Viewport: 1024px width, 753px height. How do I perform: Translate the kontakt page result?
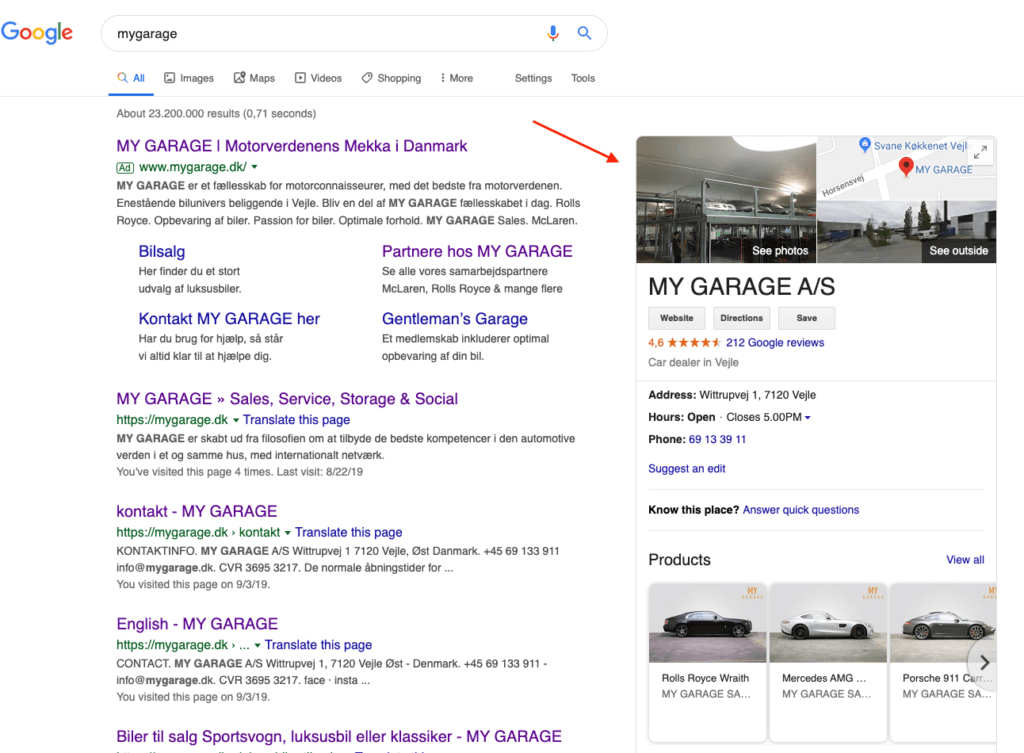click(x=348, y=532)
